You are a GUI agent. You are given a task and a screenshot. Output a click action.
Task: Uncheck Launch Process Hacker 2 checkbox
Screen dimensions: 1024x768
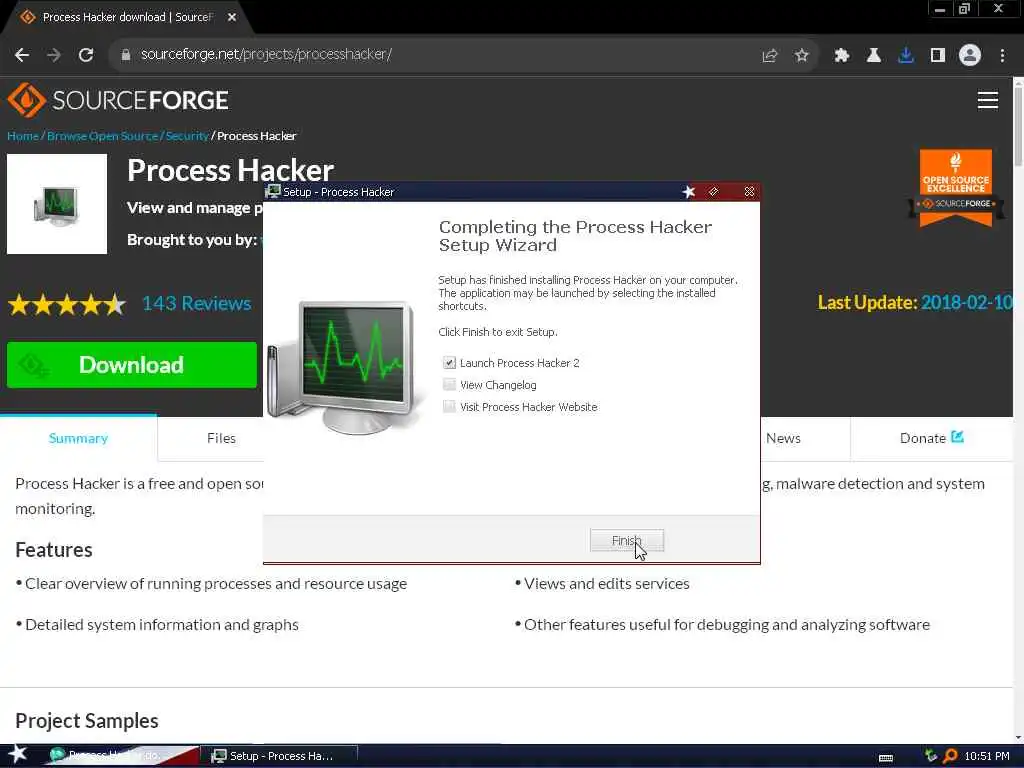click(449, 362)
